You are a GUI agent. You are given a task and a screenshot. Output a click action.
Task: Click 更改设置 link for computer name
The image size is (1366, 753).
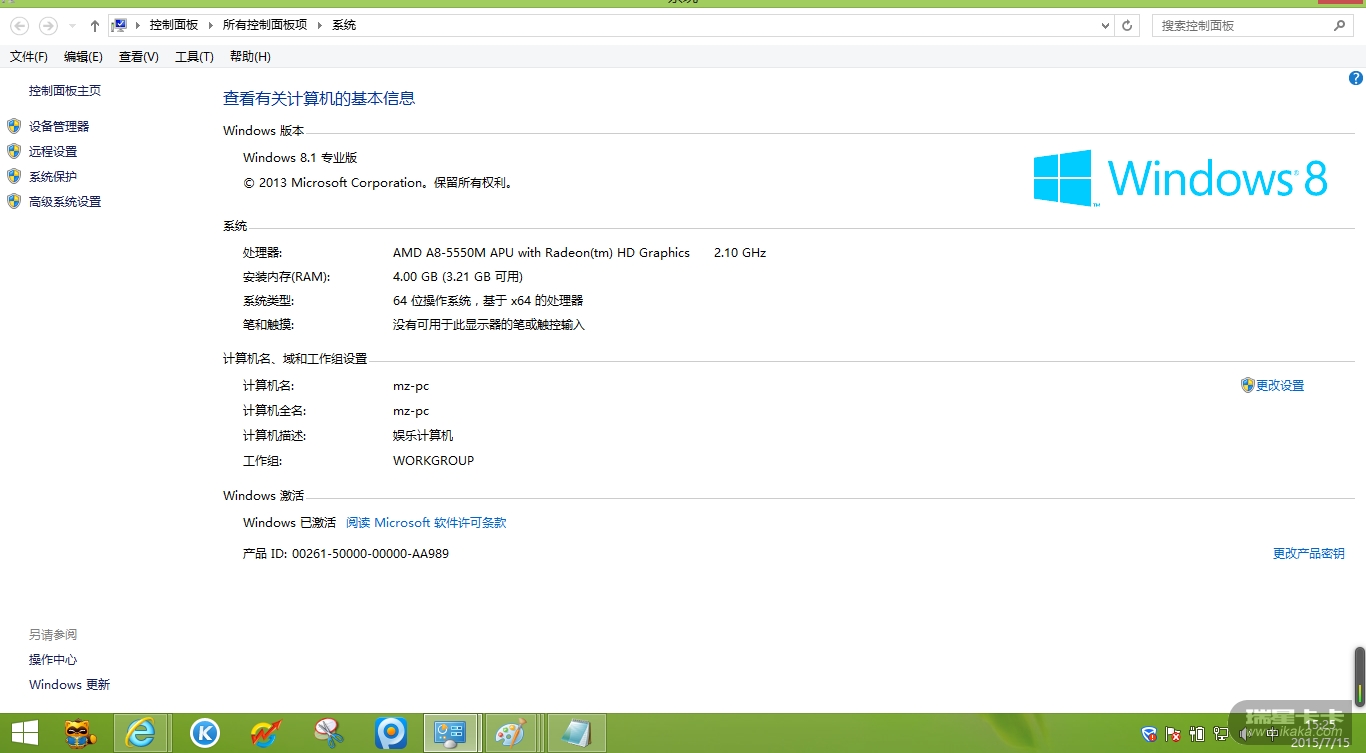click(1280, 386)
